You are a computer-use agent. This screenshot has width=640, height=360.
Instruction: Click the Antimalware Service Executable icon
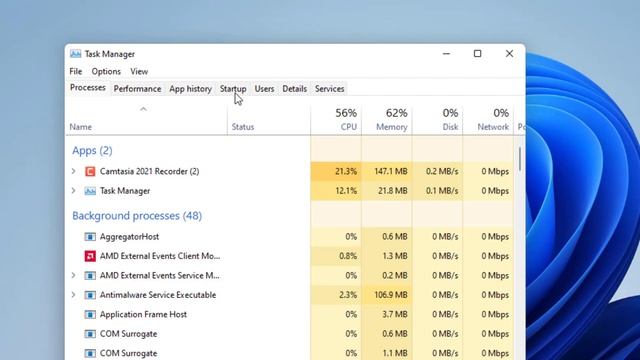pos(90,295)
